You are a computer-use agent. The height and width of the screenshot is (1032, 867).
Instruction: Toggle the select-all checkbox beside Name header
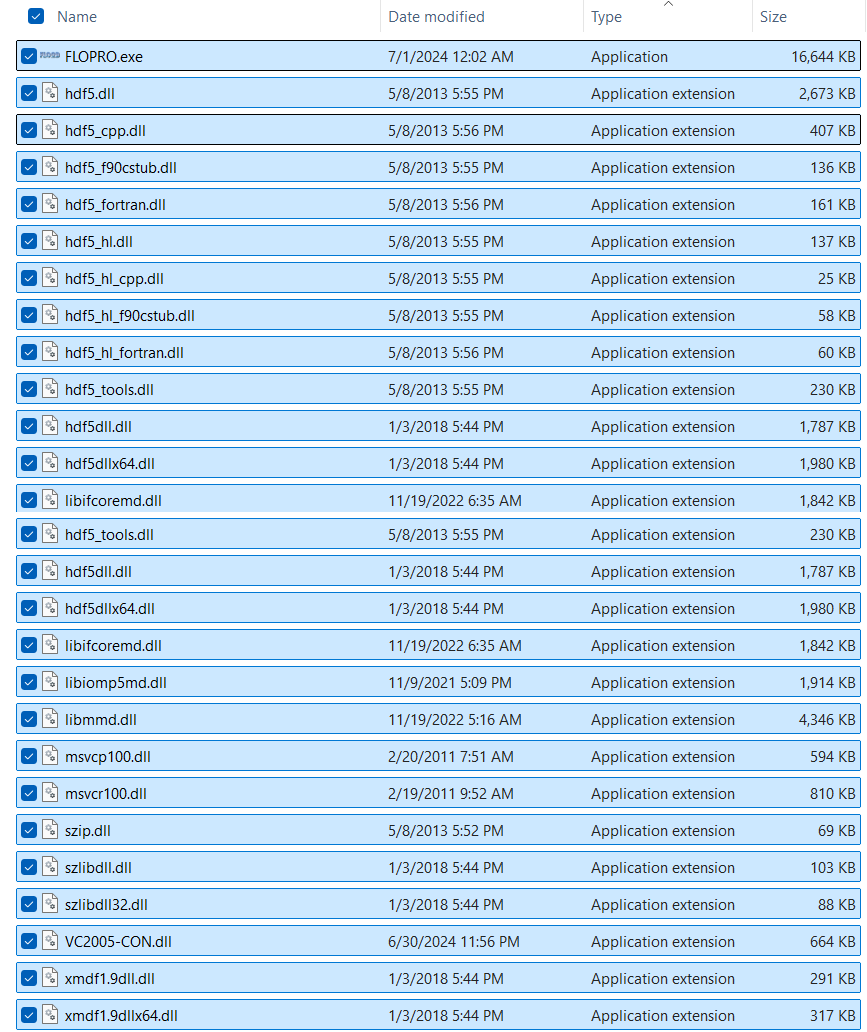point(36,17)
